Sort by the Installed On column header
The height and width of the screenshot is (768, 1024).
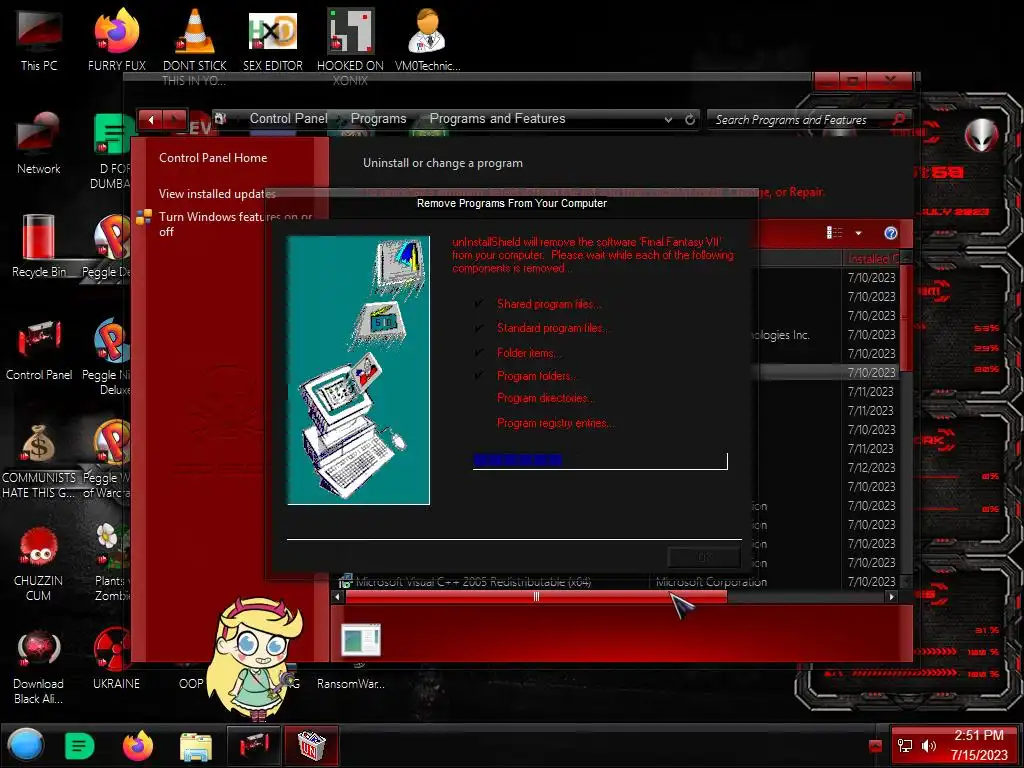pyautogui.click(x=872, y=259)
